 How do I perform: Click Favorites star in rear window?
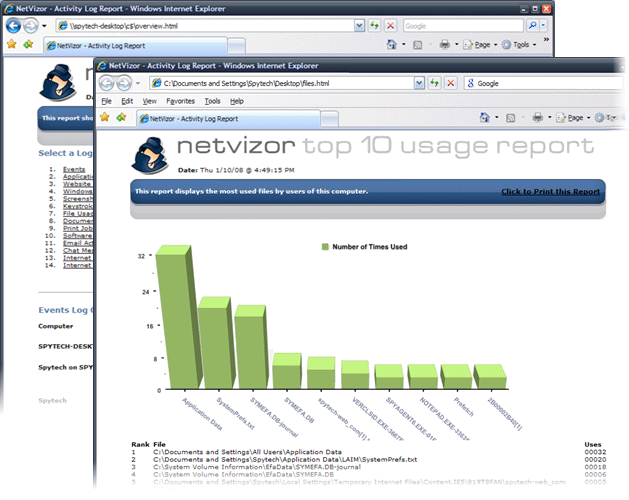(x=12, y=44)
